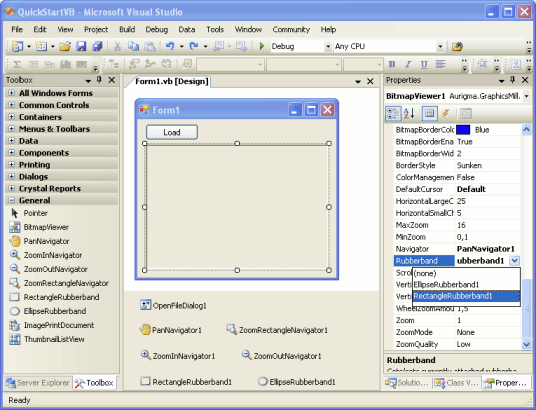
Task: Select ImagePrintDocument in the Toolbox
Action: click(x=51, y=325)
